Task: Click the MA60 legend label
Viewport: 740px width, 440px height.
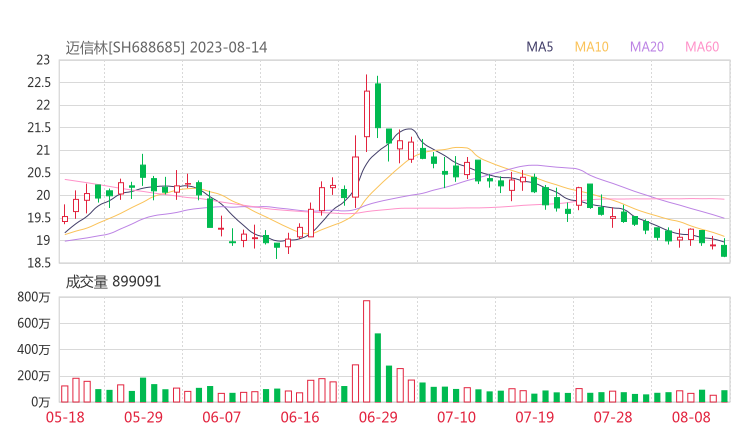Action: (702, 47)
